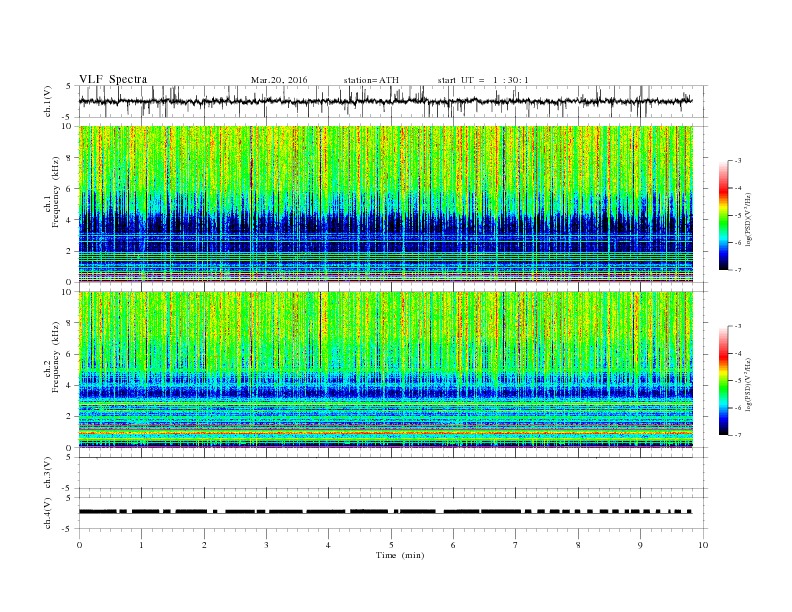The image size is (792, 612).
Task: Click the time axis tick label "1"
Action: pyautogui.click(x=141, y=545)
